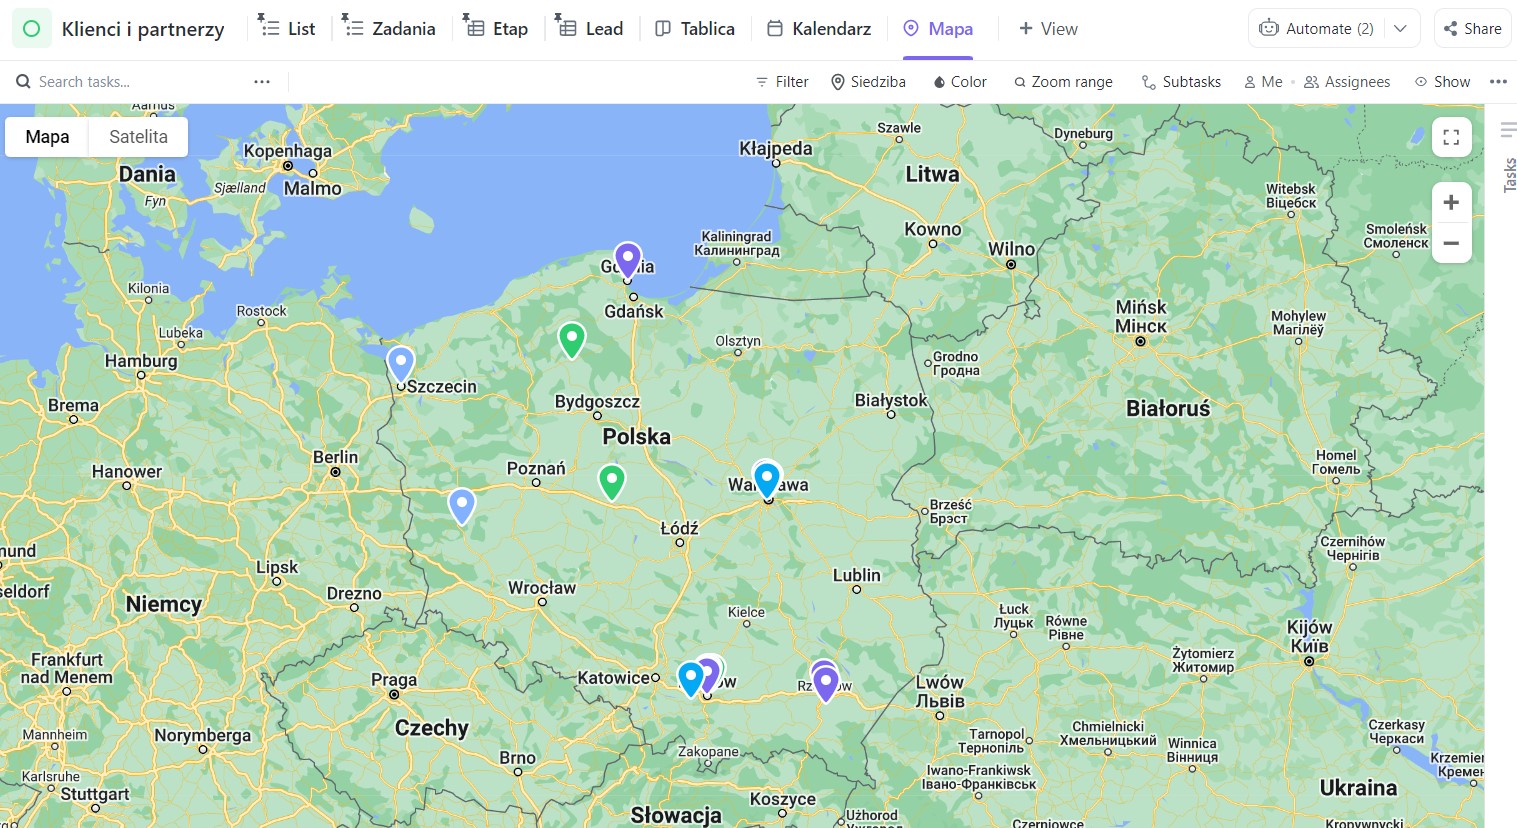Click the Gdańsk city label
This screenshot has height=828, width=1517.
point(634,311)
